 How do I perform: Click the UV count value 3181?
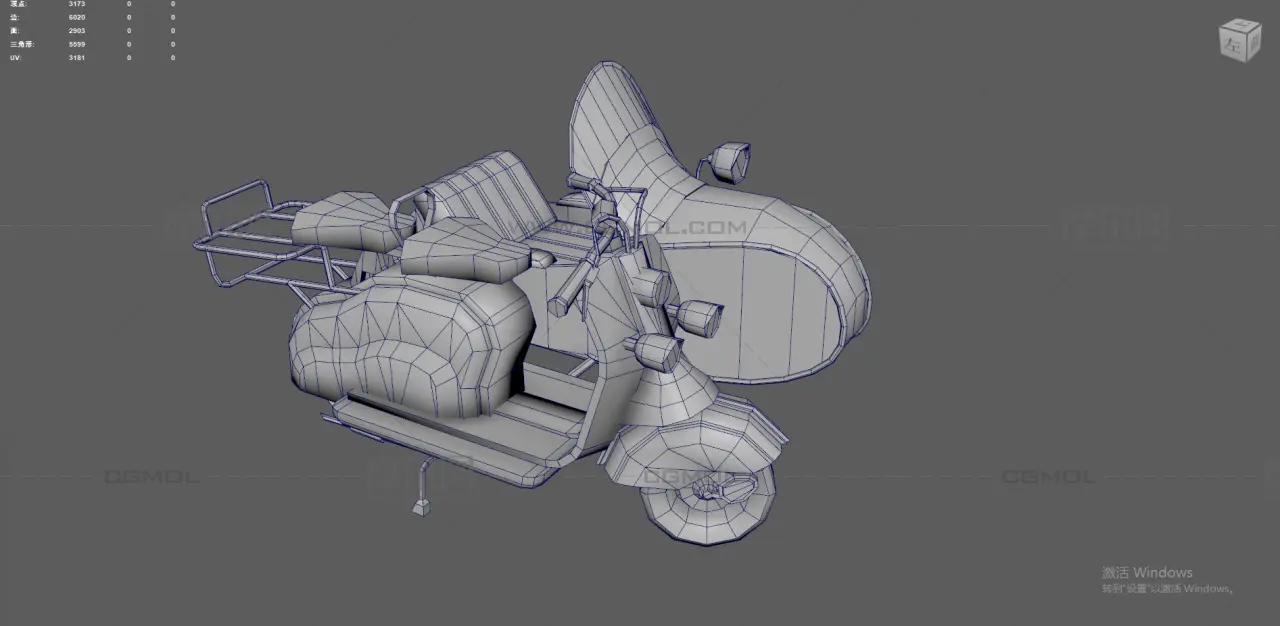click(x=76, y=58)
